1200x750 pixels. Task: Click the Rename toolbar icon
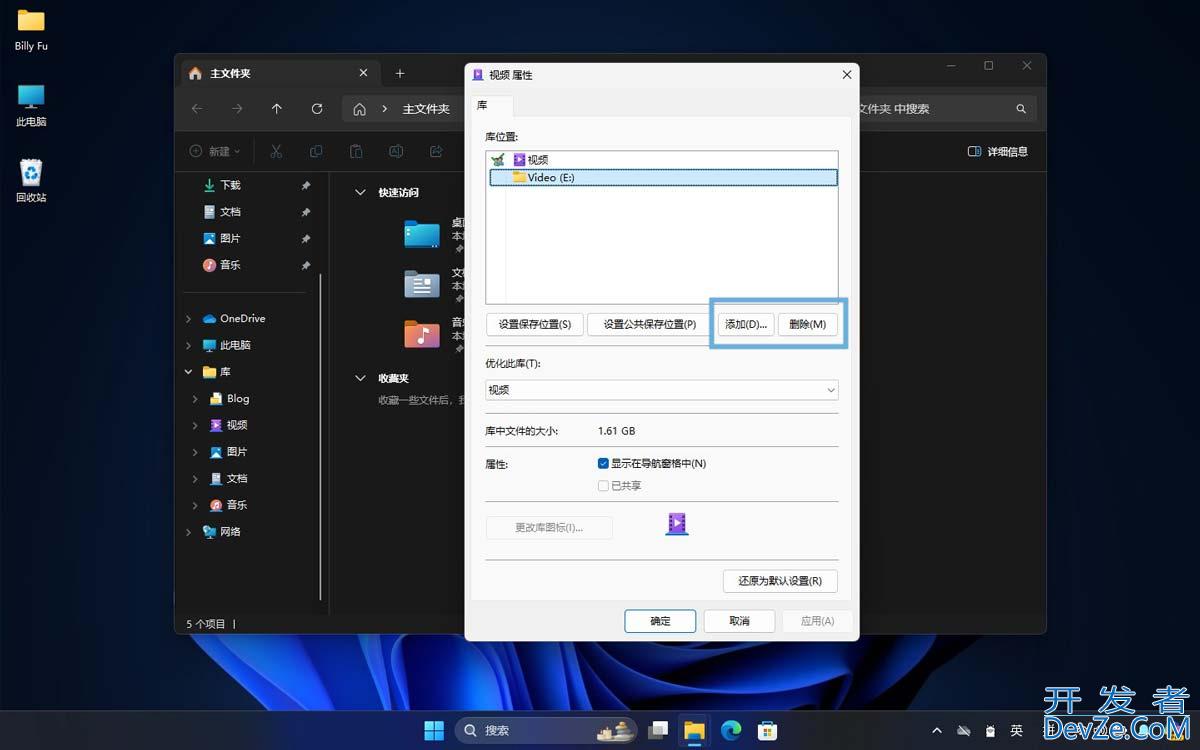[x=396, y=152]
